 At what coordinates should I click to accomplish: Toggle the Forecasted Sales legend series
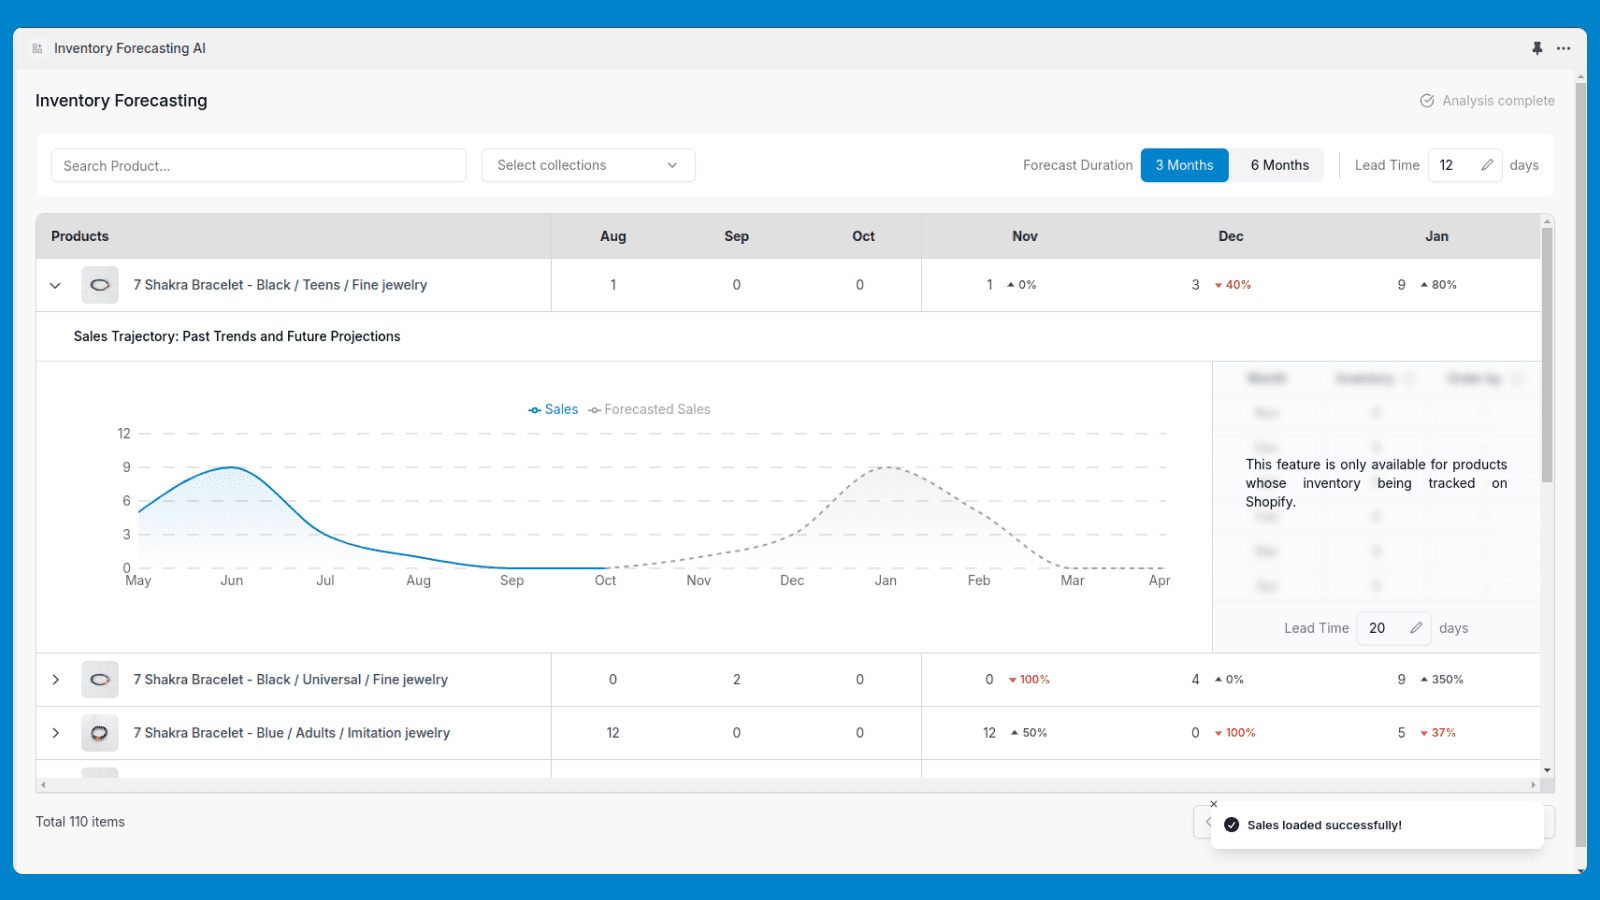[x=650, y=410]
